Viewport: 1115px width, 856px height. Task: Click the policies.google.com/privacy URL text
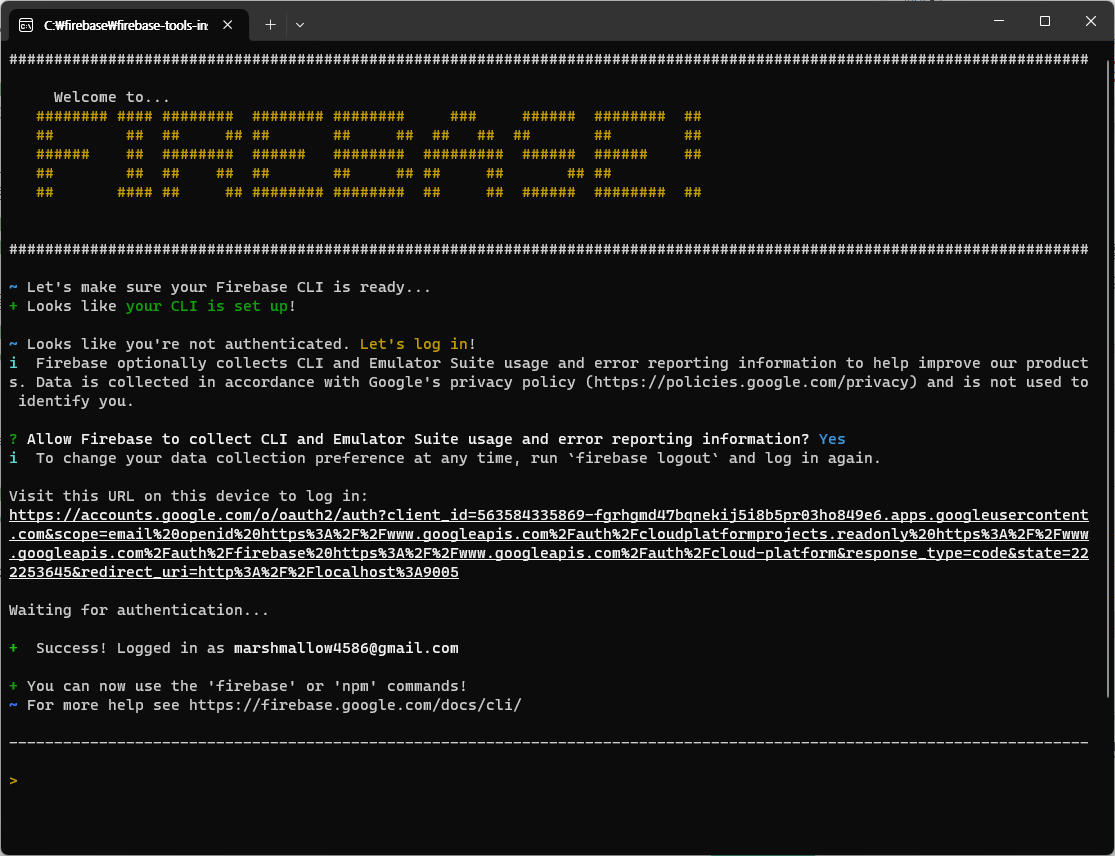point(751,382)
